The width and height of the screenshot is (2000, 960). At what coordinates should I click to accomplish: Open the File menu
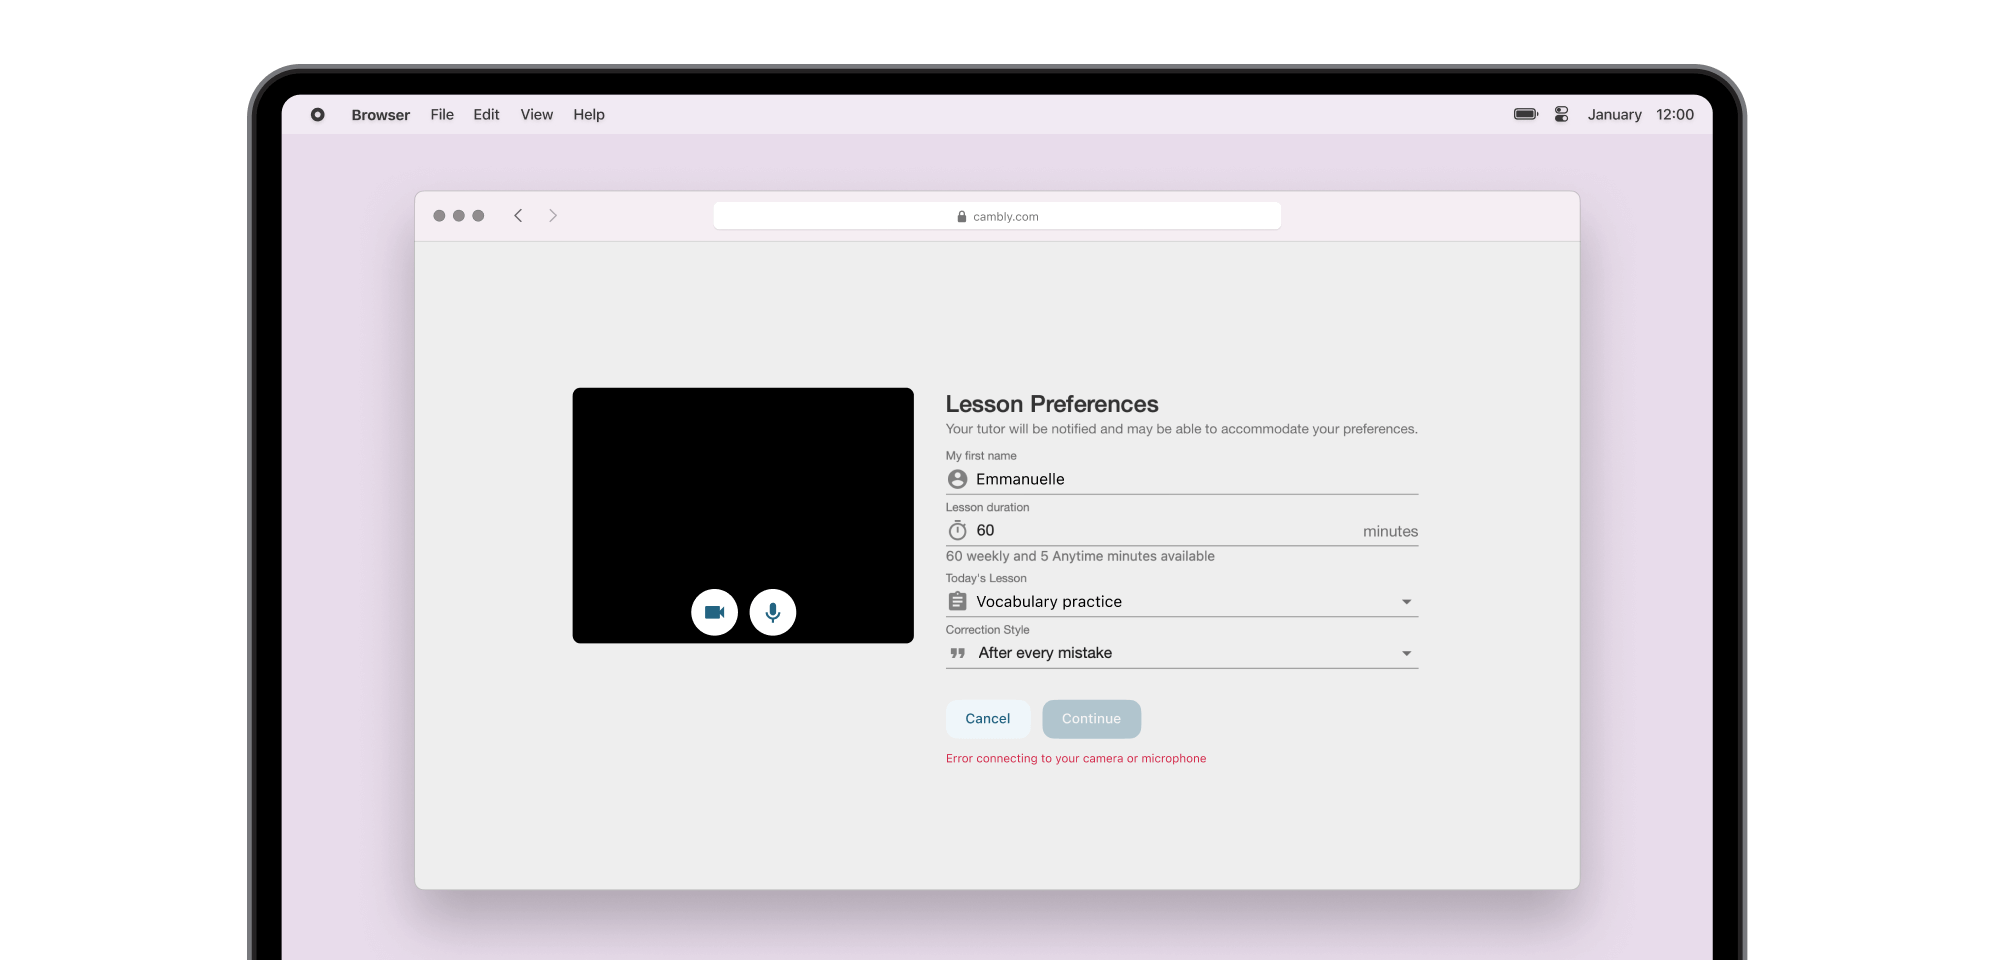pos(442,115)
